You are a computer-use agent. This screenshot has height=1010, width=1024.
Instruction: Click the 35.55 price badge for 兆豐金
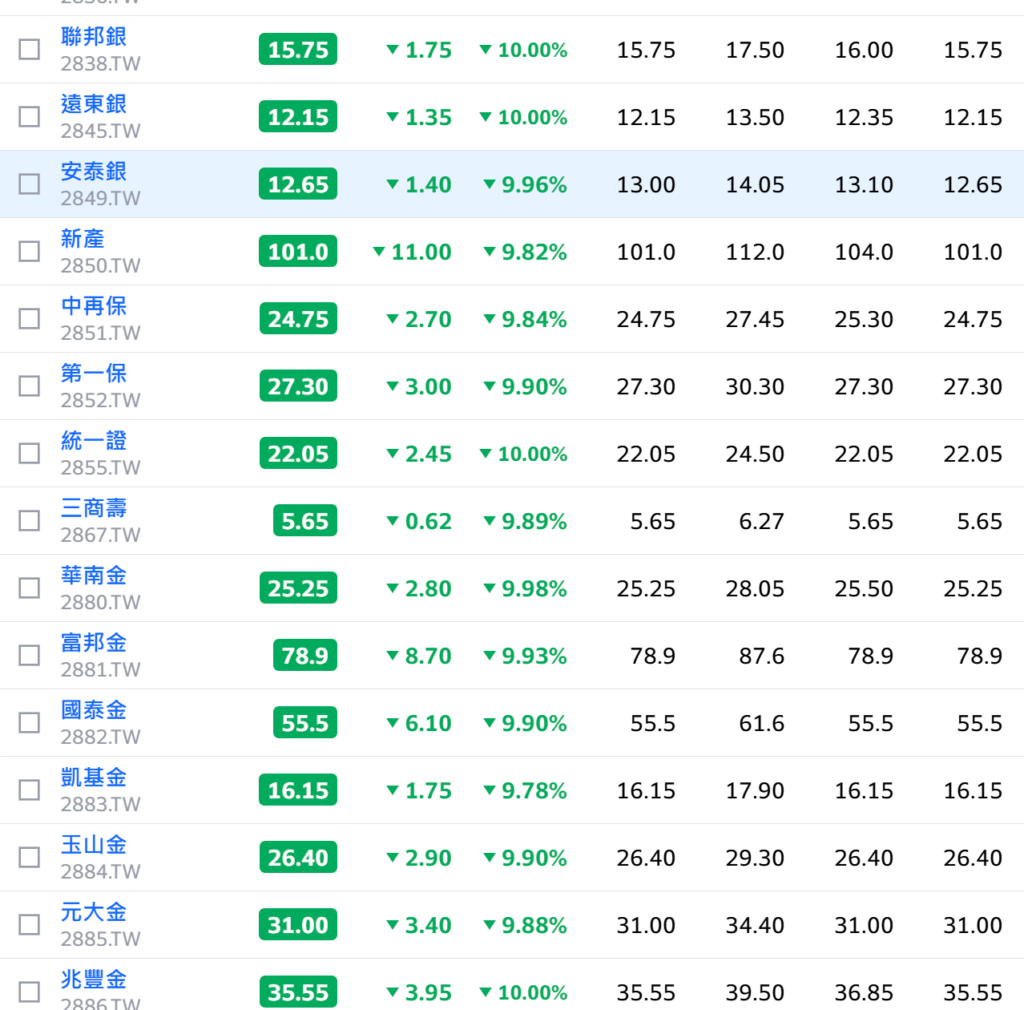[x=297, y=992]
